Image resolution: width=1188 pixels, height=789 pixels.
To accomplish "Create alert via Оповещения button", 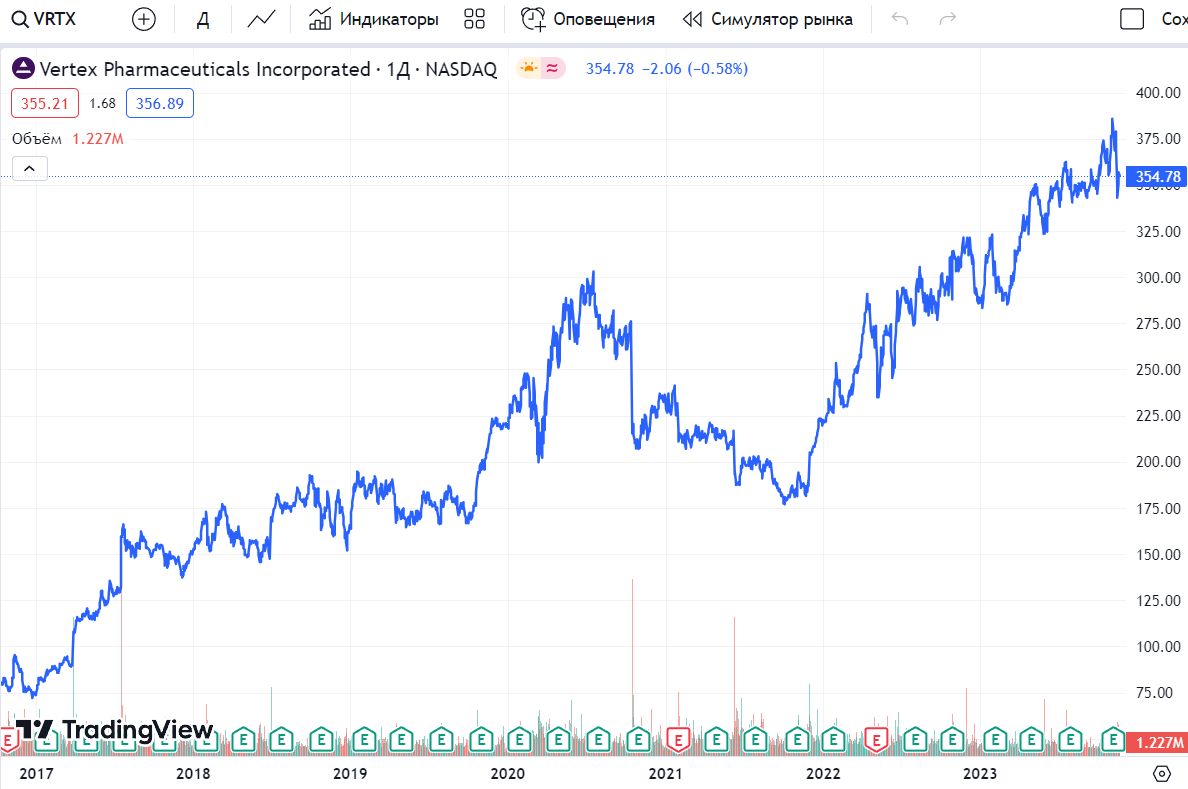I will [587, 19].
